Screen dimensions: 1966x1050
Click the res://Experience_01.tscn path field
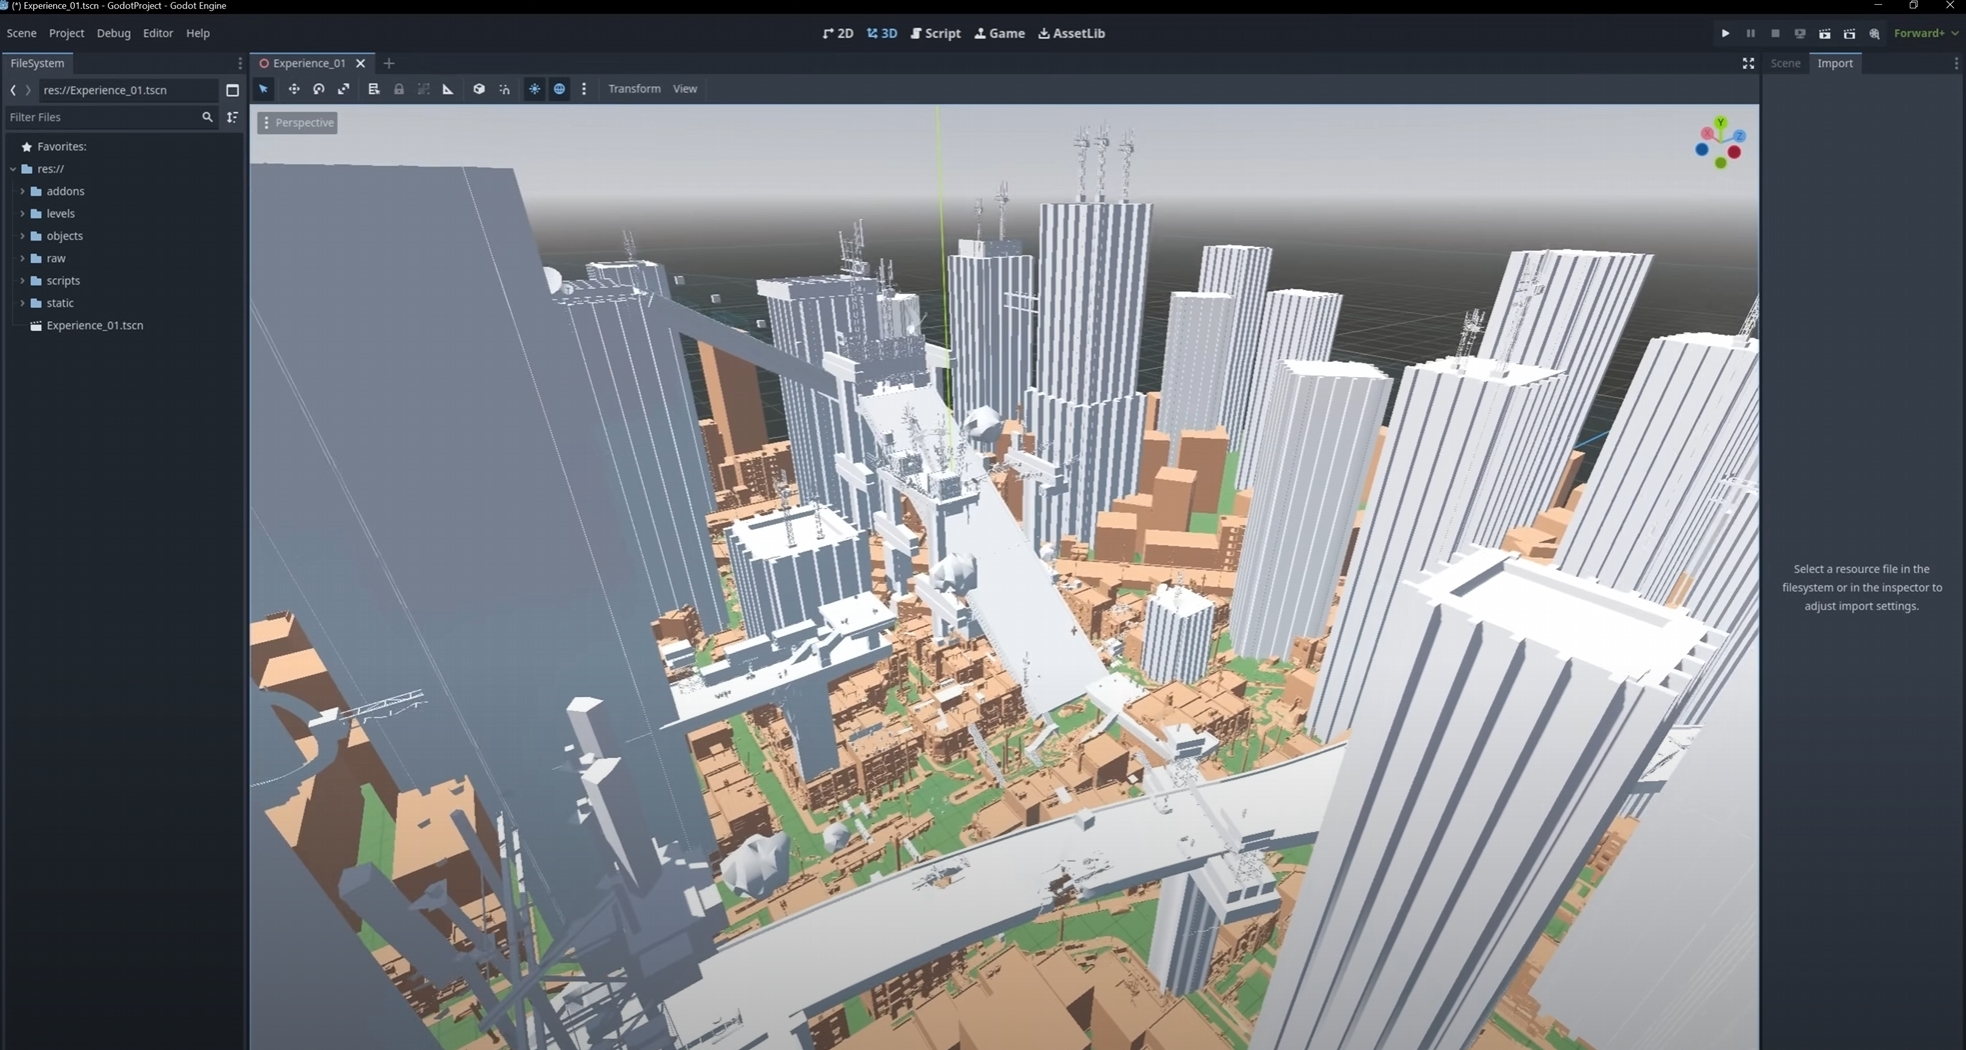coord(128,90)
